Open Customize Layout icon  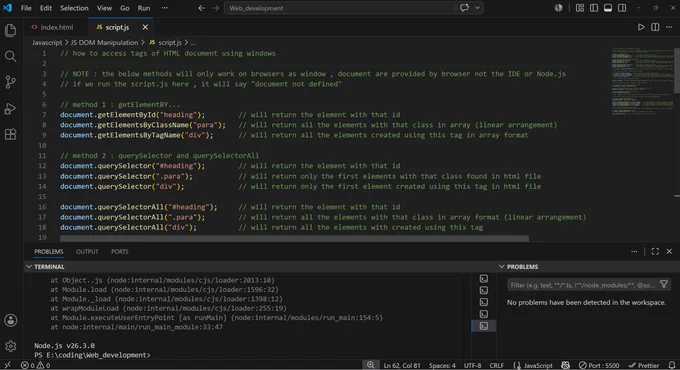[x=580, y=8]
